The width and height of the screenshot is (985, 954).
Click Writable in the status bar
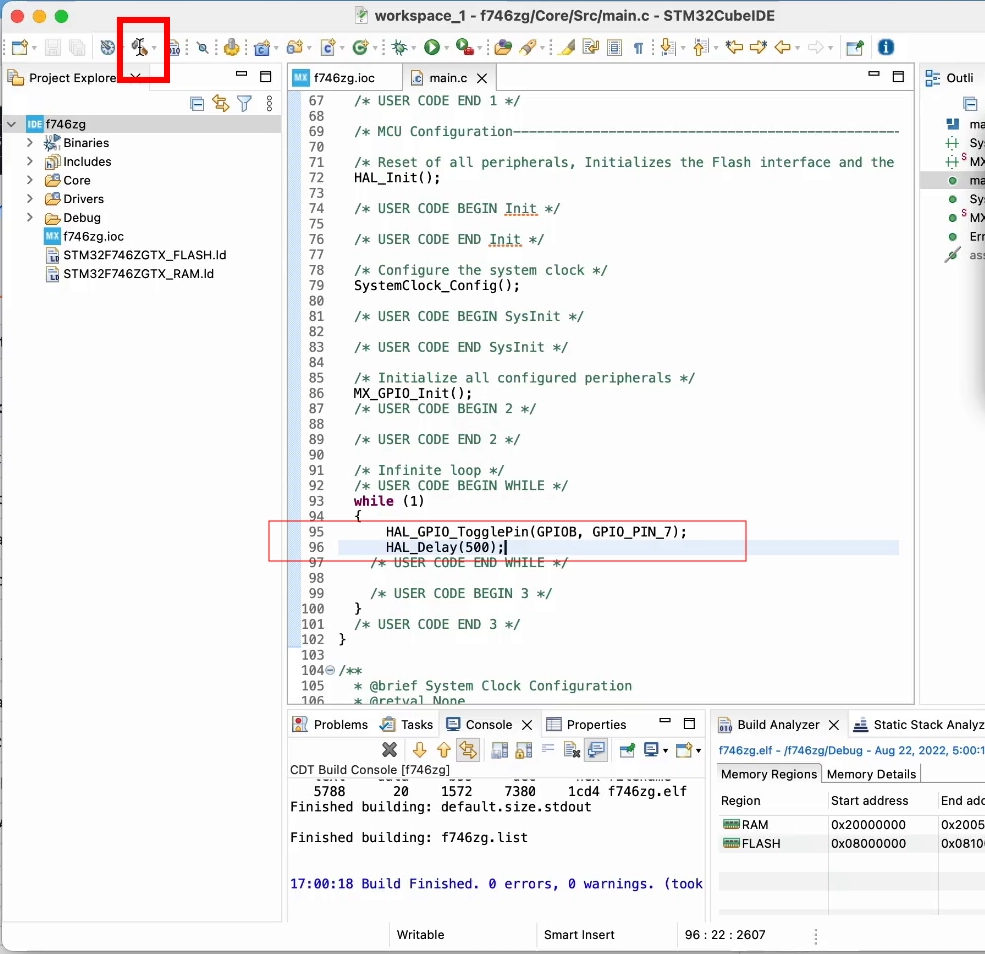point(420,934)
